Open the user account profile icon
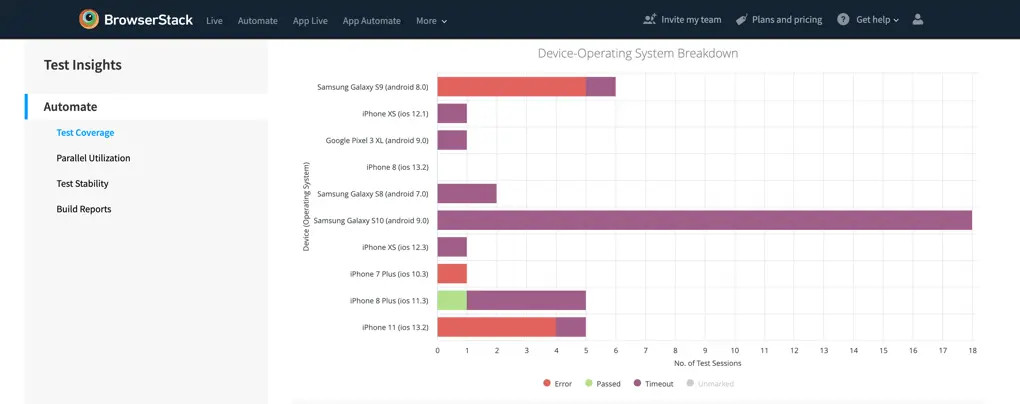This screenshot has height=404, width=1020. click(918, 20)
